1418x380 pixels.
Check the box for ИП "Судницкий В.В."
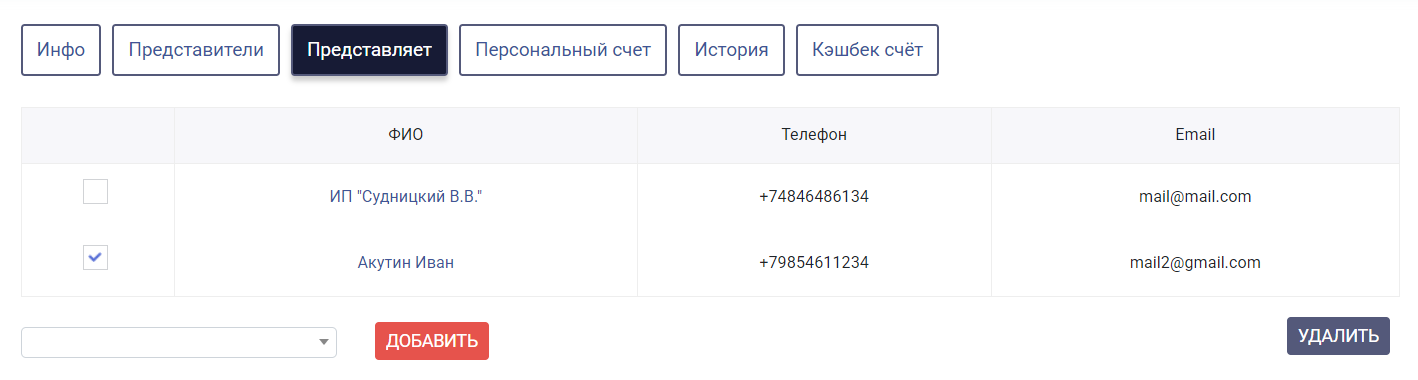coord(95,192)
